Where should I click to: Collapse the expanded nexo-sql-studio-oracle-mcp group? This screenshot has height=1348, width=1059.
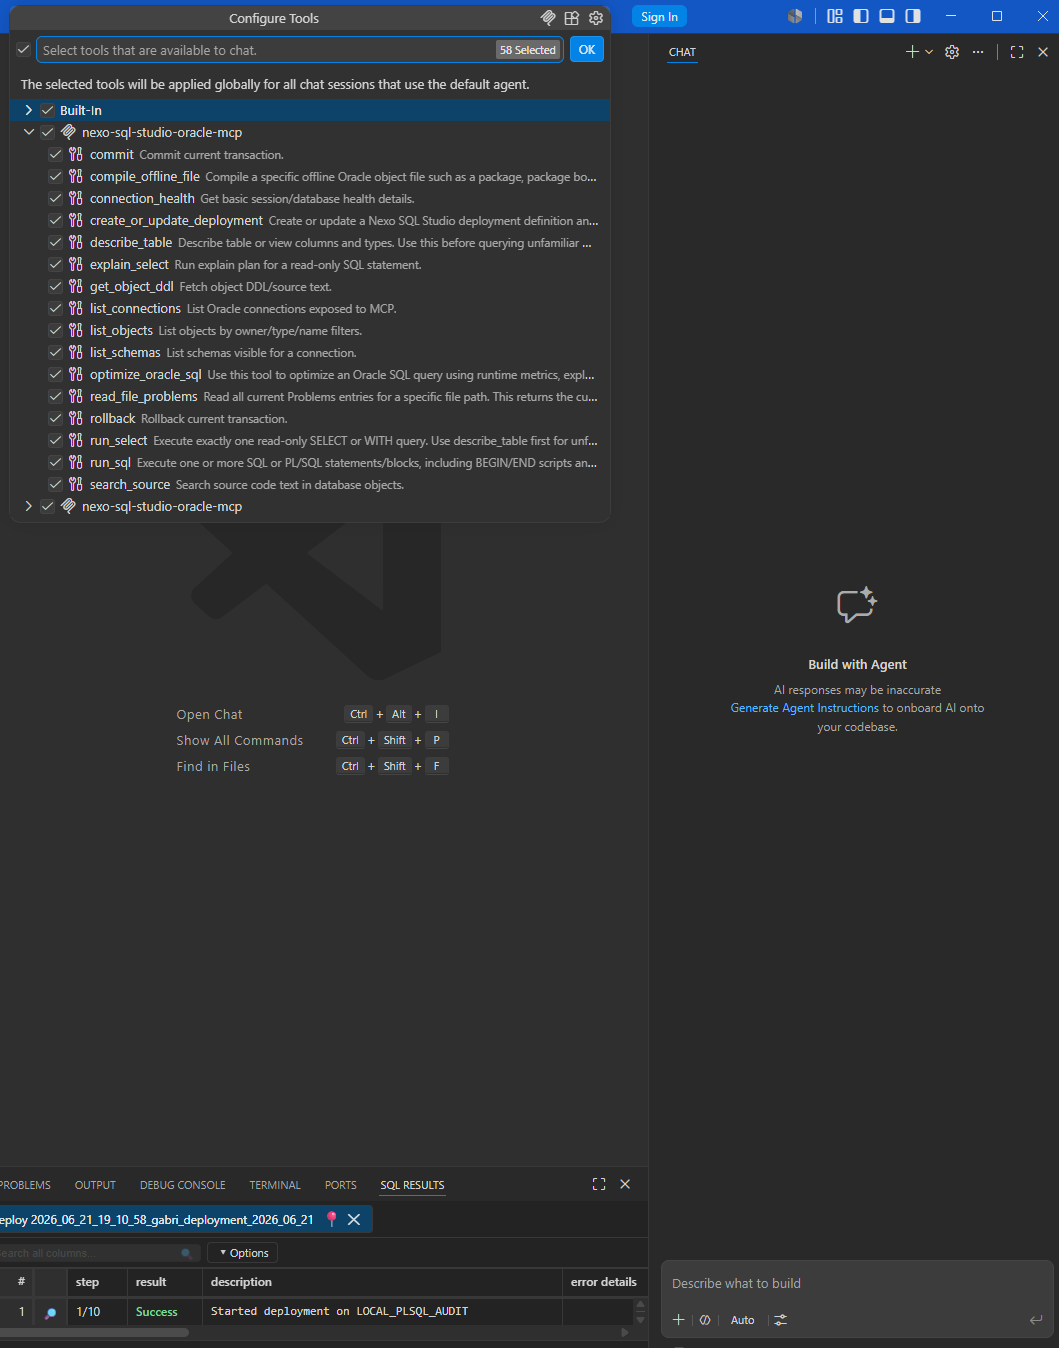coord(28,132)
